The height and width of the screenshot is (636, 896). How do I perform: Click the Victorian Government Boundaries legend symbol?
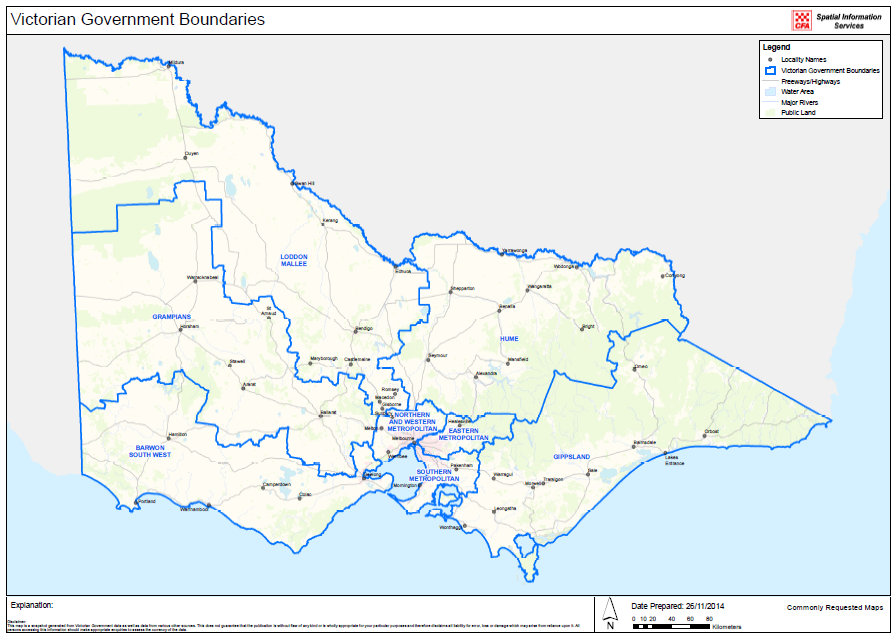[770, 71]
